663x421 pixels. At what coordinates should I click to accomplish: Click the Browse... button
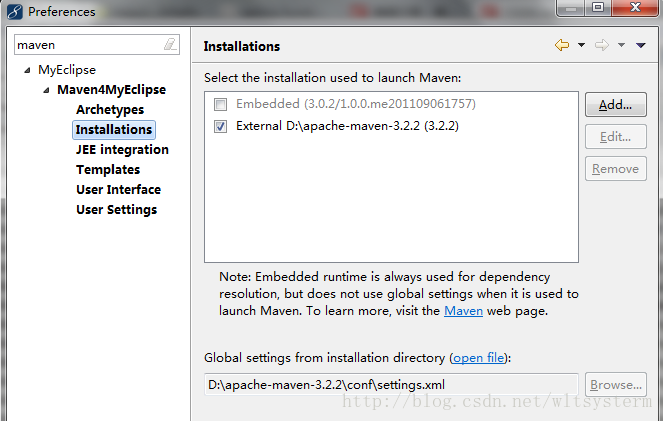click(x=616, y=385)
